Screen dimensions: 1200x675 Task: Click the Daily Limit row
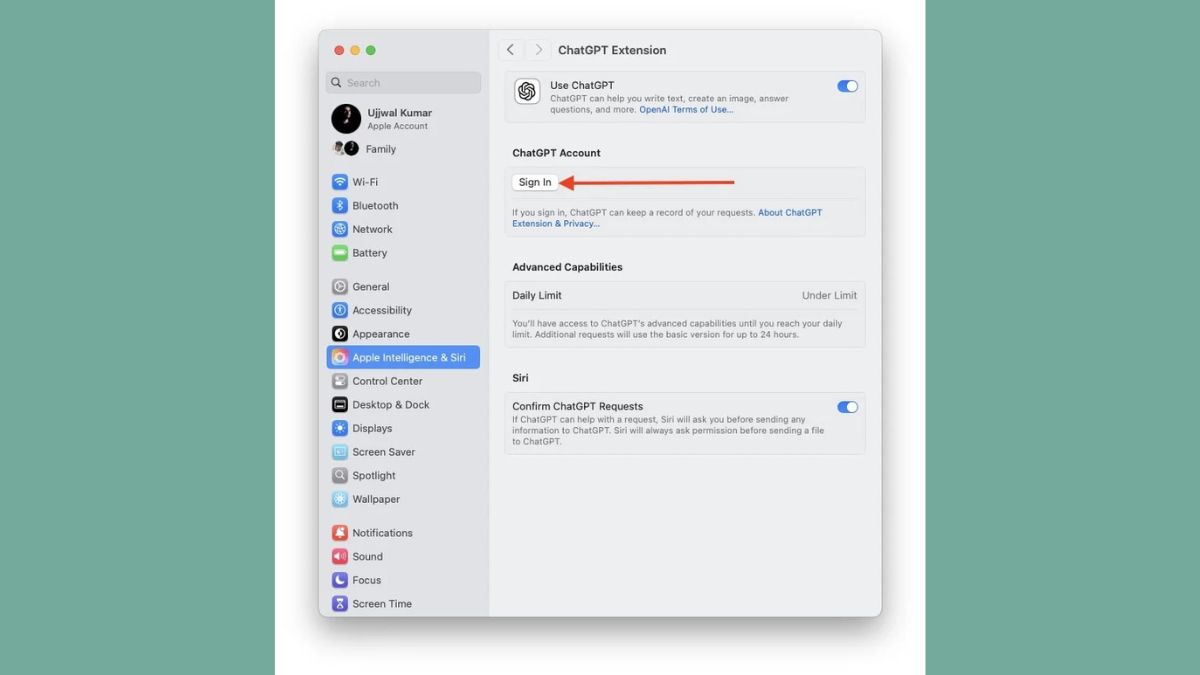685,296
